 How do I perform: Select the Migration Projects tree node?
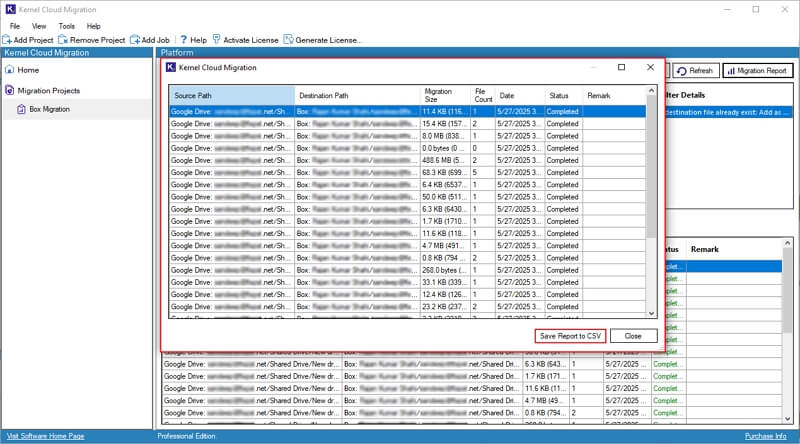coord(48,90)
